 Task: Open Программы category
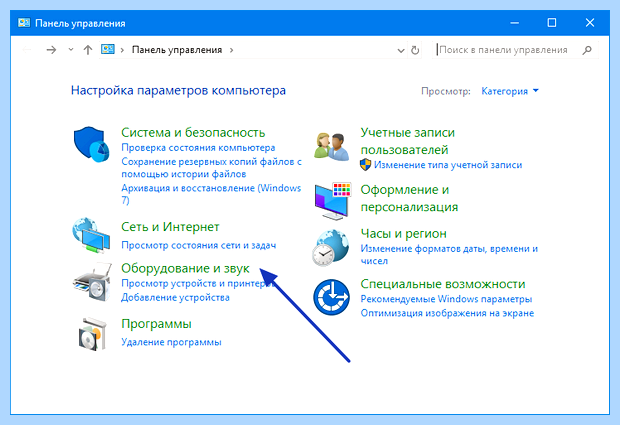pos(156,324)
